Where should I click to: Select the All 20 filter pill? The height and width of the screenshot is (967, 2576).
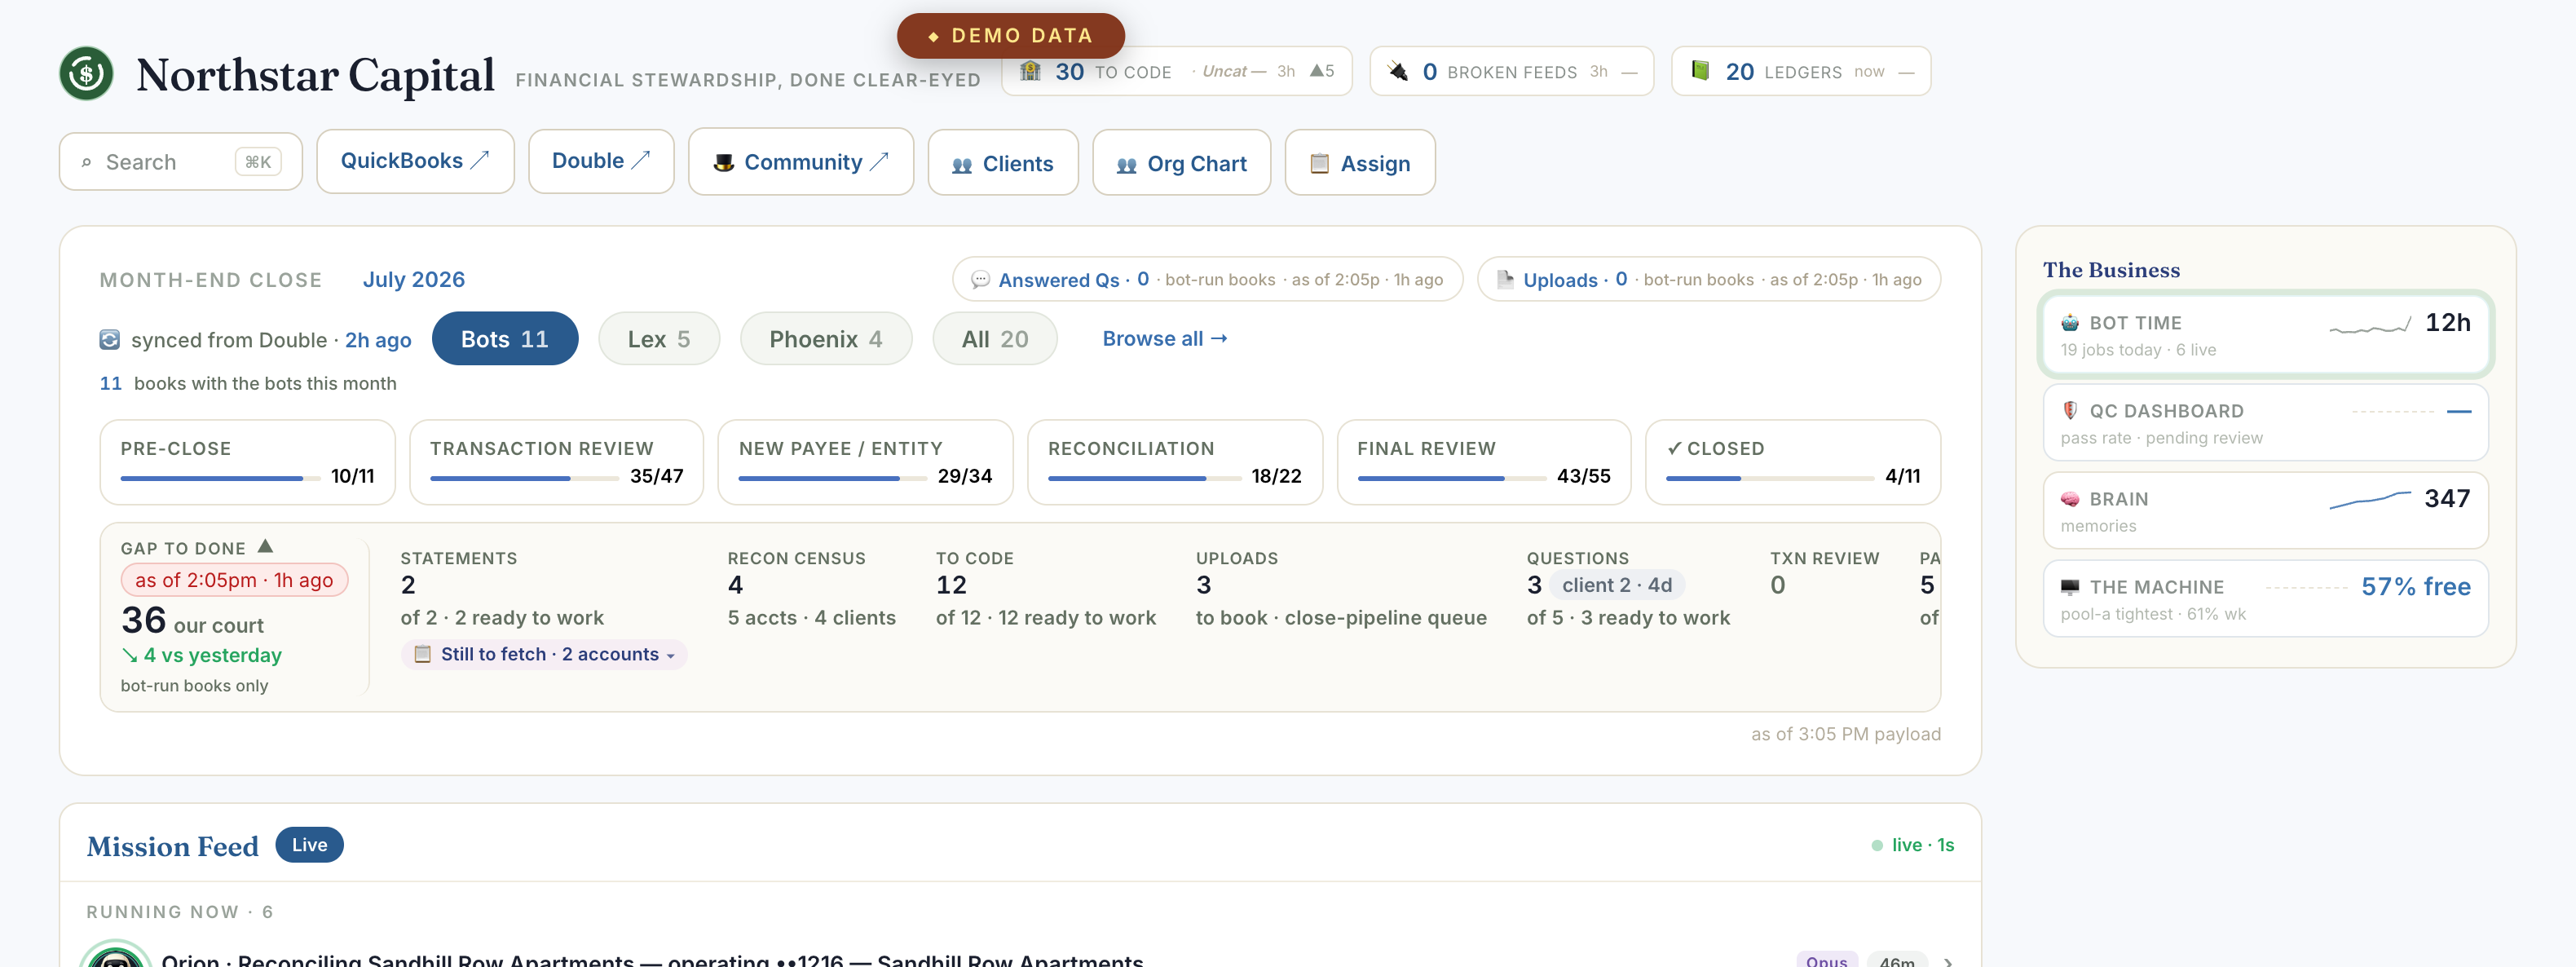click(995, 339)
